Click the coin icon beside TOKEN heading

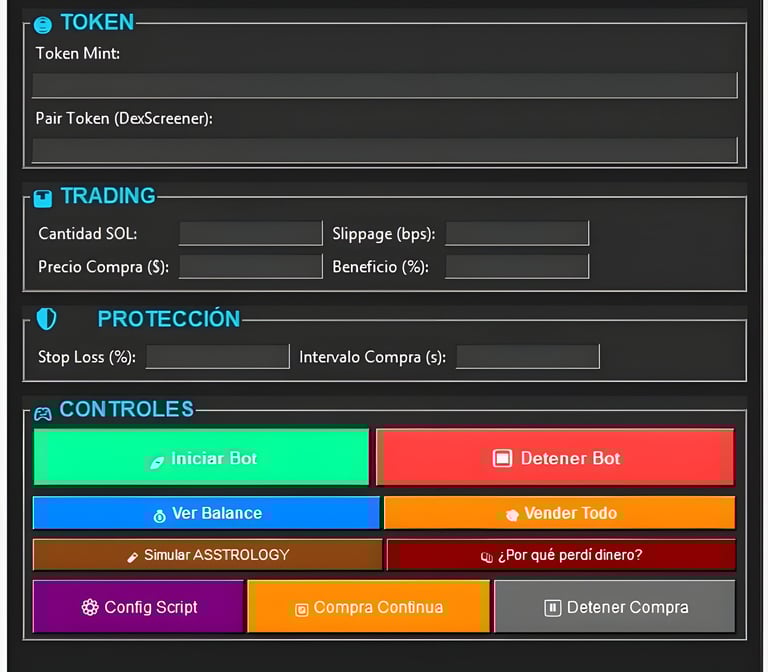coord(43,24)
